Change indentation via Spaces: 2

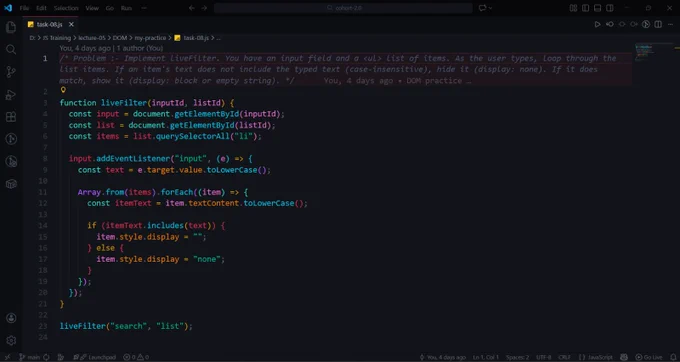click(x=517, y=357)
